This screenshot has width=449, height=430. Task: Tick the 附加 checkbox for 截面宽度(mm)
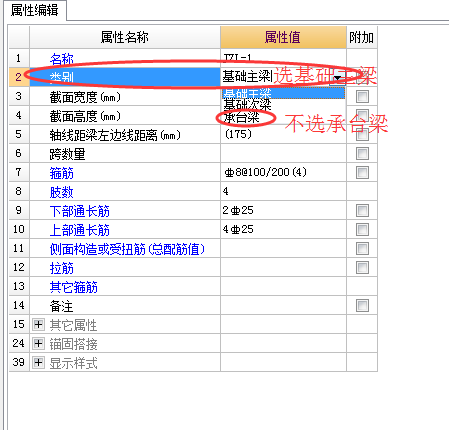[x=362, y=97]
